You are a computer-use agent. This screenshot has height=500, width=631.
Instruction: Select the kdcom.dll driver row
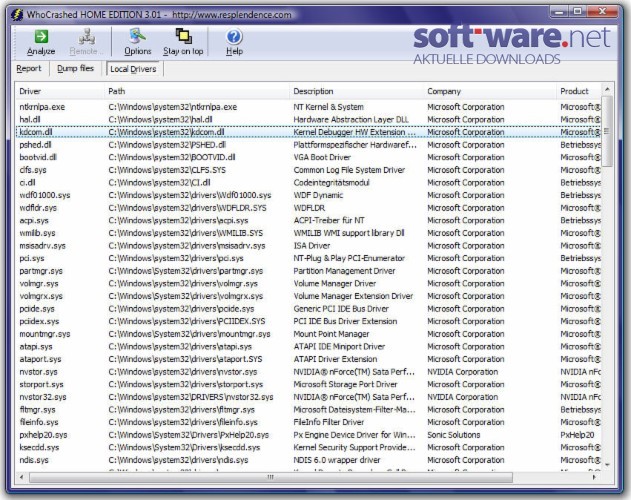[x=308, y=132]
